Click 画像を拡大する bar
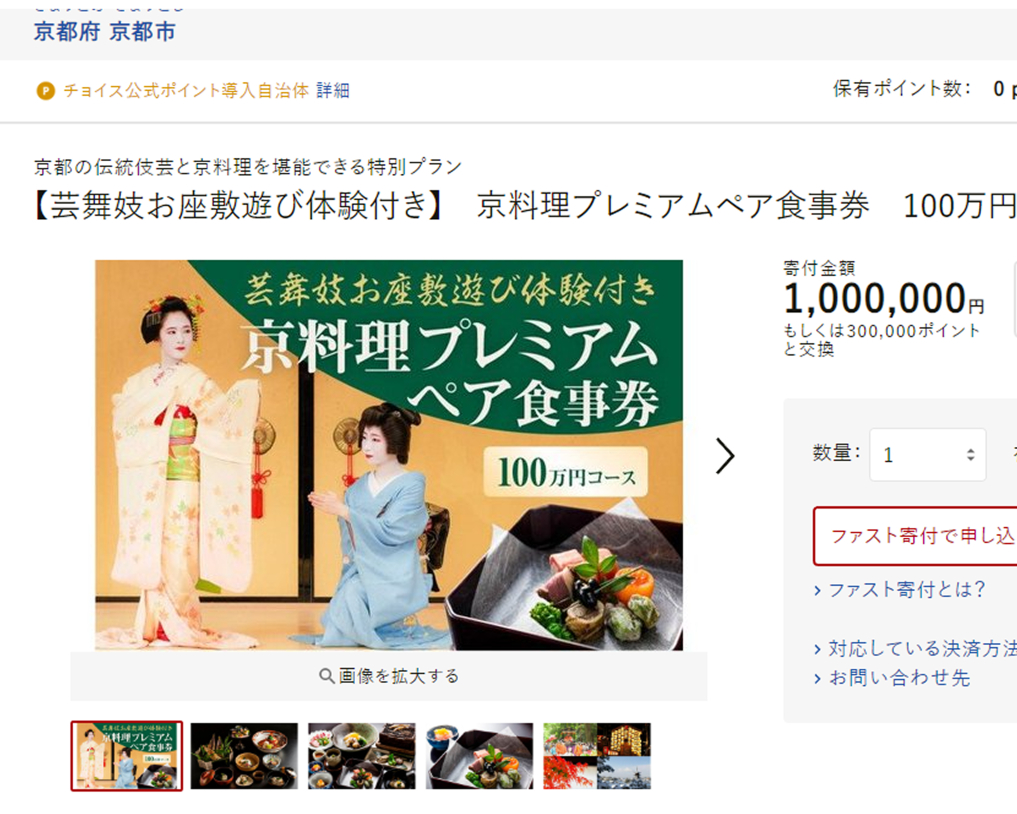This screenshot has width=1017, height=814. point(389,676)
